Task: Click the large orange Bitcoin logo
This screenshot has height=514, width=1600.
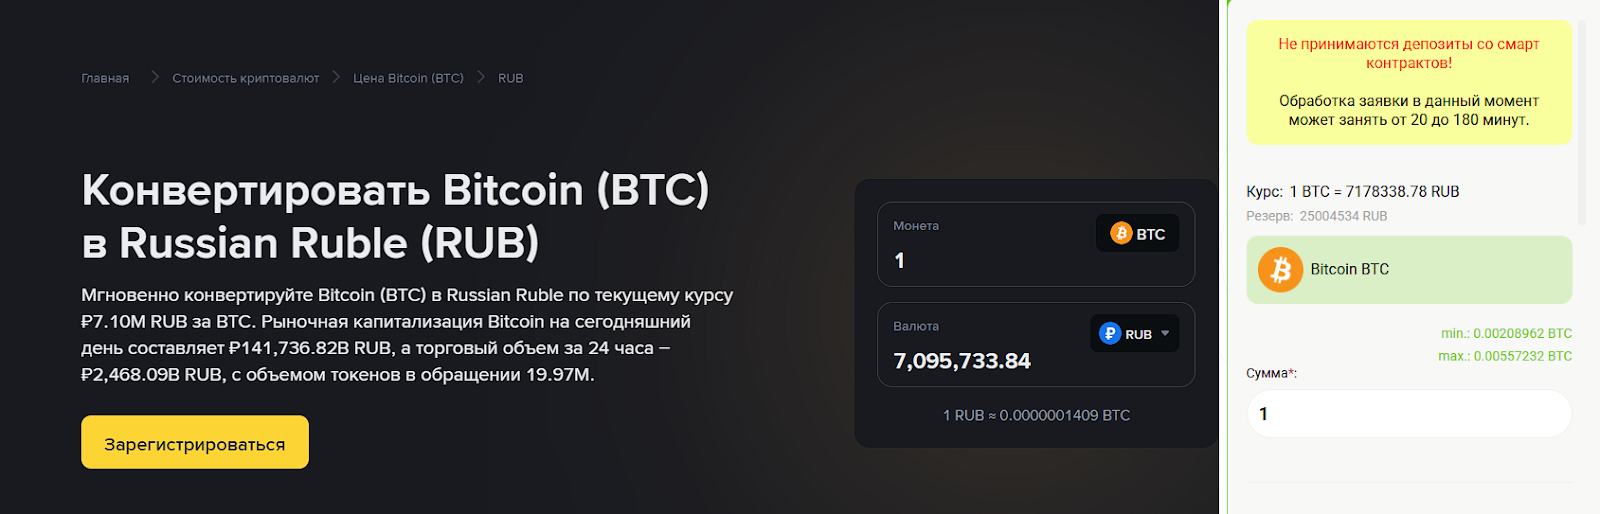Action: click(1280, 270)
